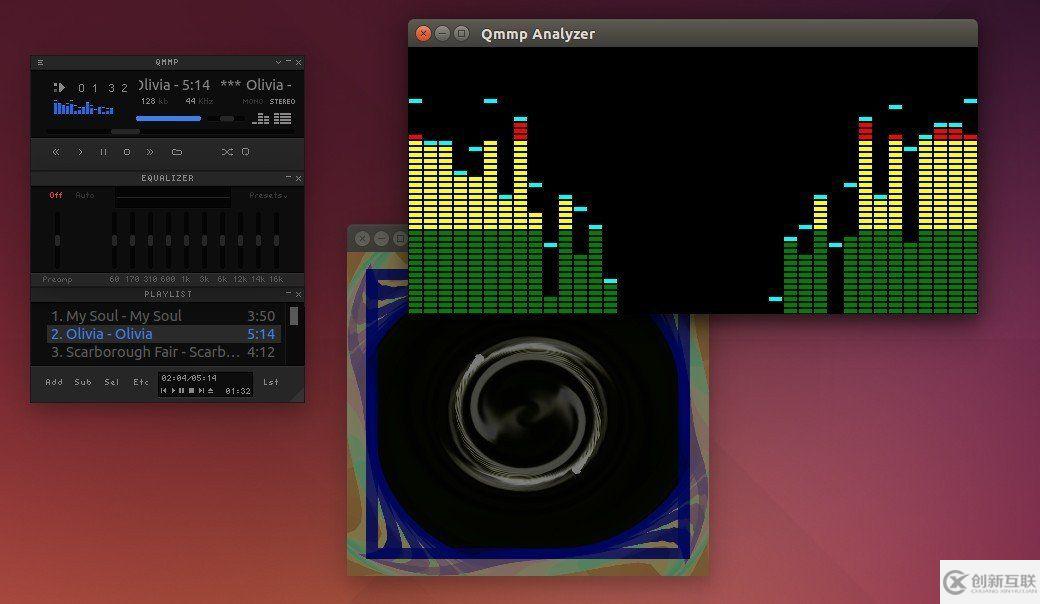Viewport: 1040px width, 604px height.
Task: Open the playlist Sub menu
Action: coord(83,382)
